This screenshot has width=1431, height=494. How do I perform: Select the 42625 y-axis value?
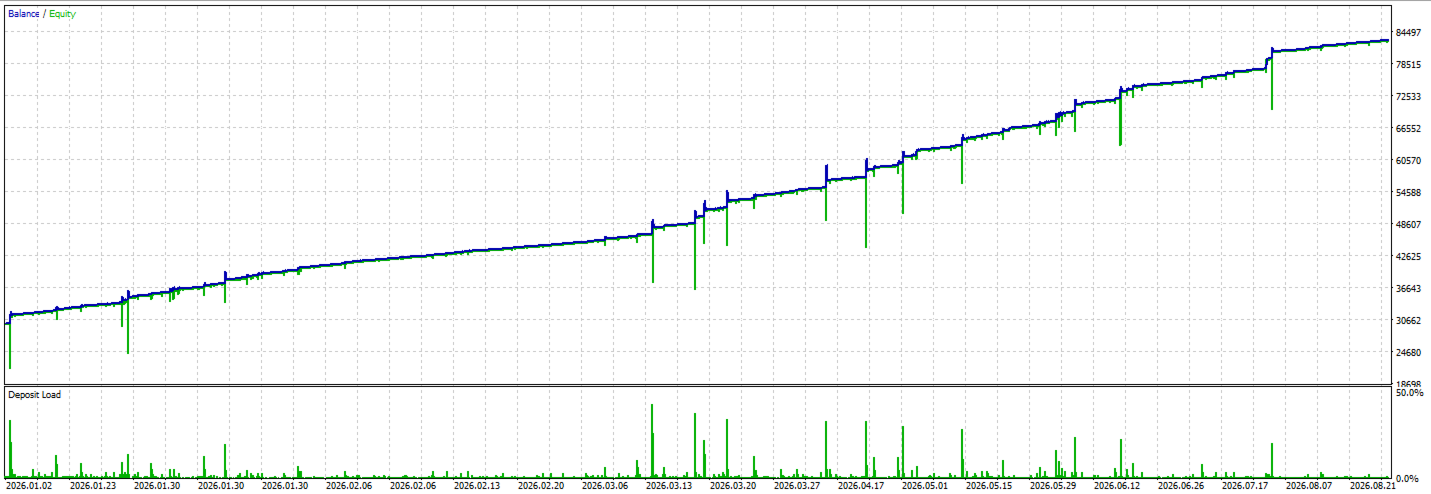(x=1409, y=256)
